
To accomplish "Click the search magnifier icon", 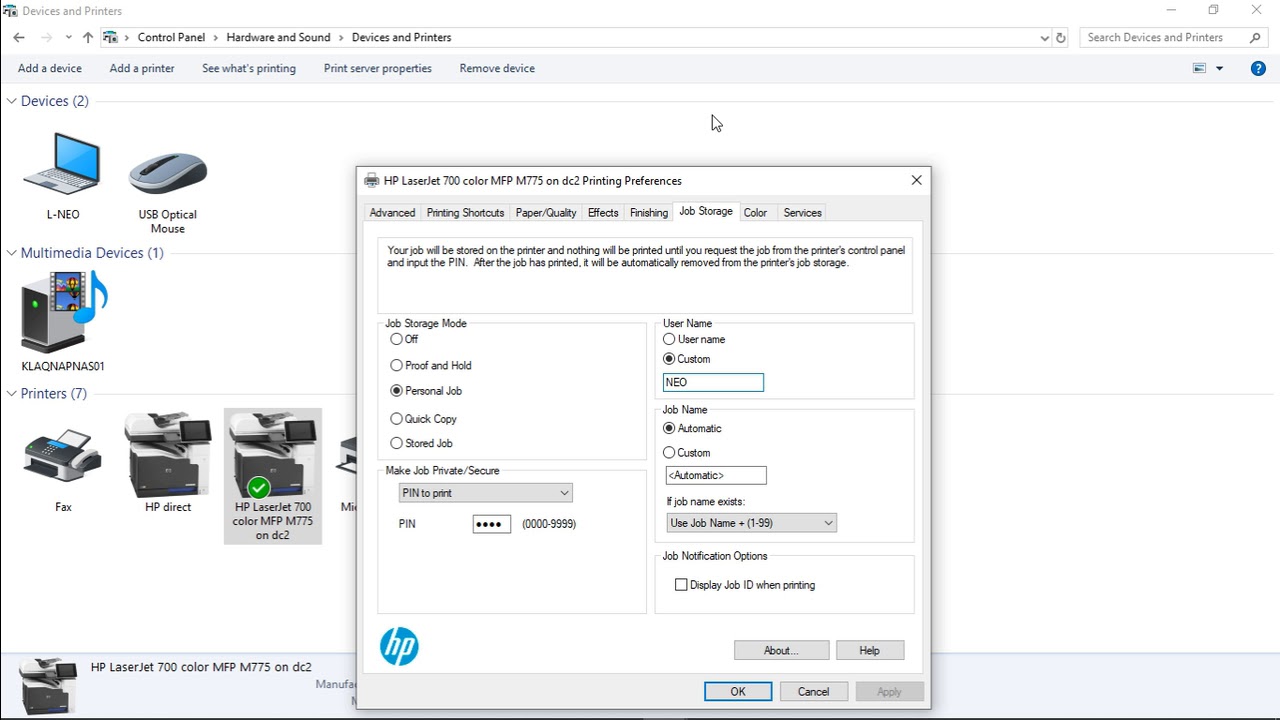I will [x=1256, y=37].
